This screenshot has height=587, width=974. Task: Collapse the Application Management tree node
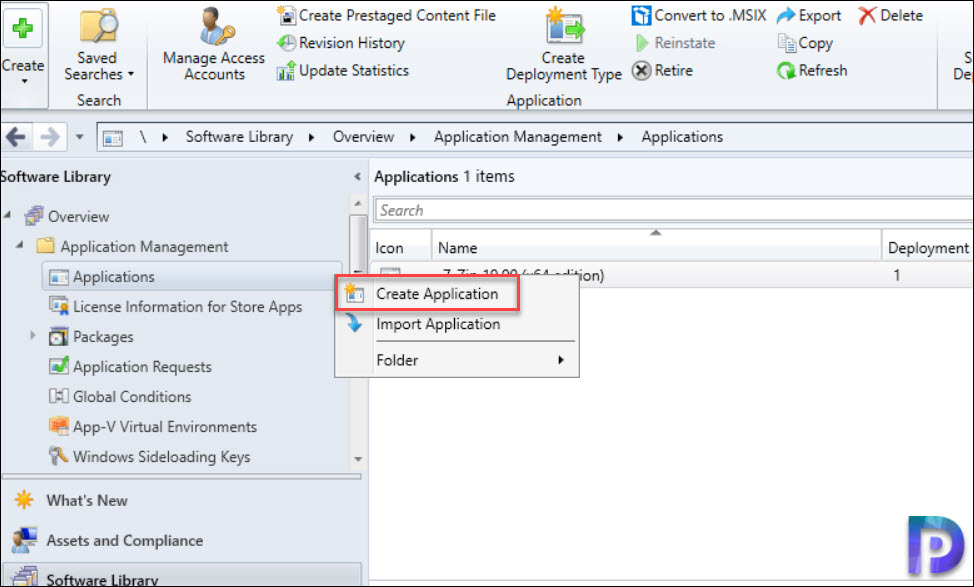[19, 245]
